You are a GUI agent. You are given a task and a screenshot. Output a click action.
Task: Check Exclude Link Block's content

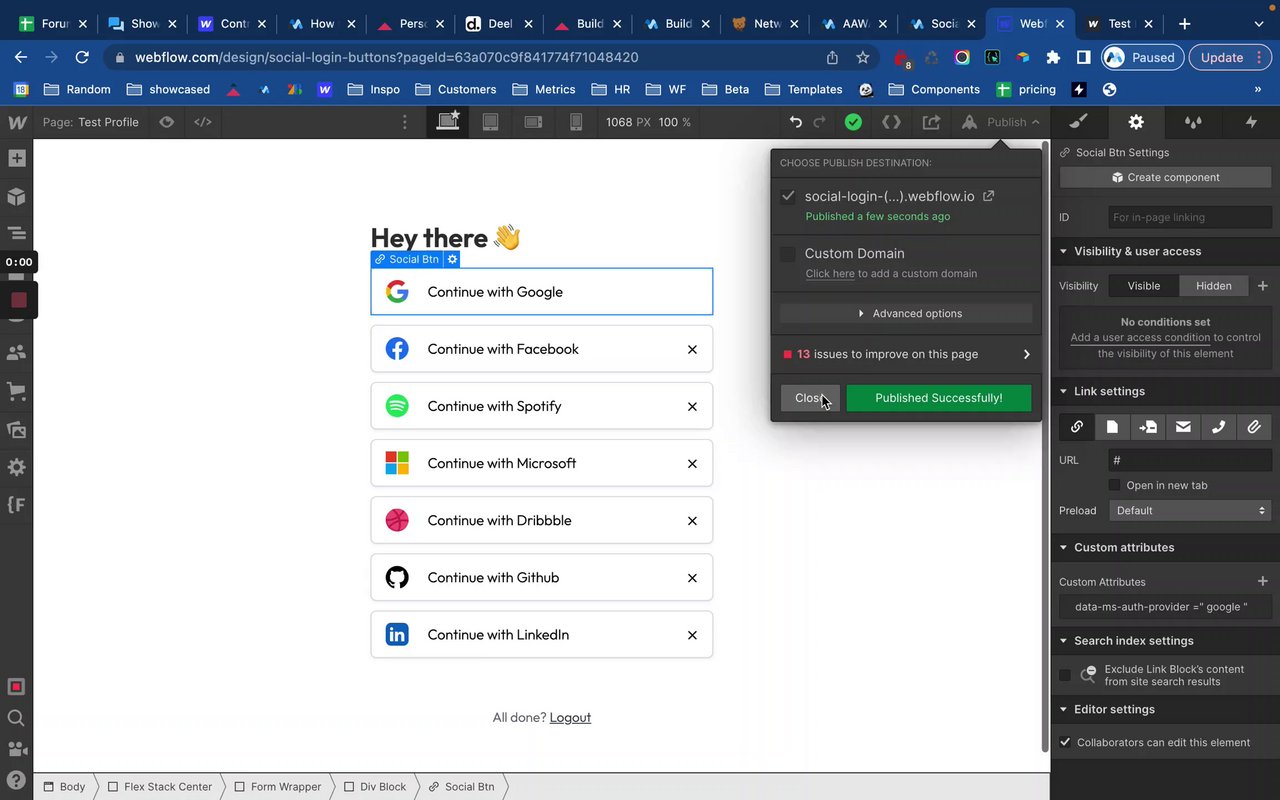tap(1065, 675)
